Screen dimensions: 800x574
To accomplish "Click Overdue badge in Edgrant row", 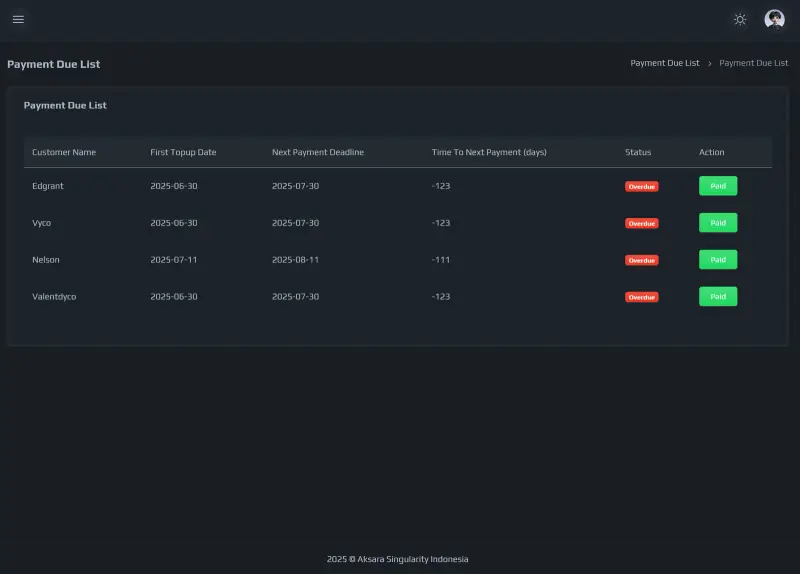I will click(641, 186).
